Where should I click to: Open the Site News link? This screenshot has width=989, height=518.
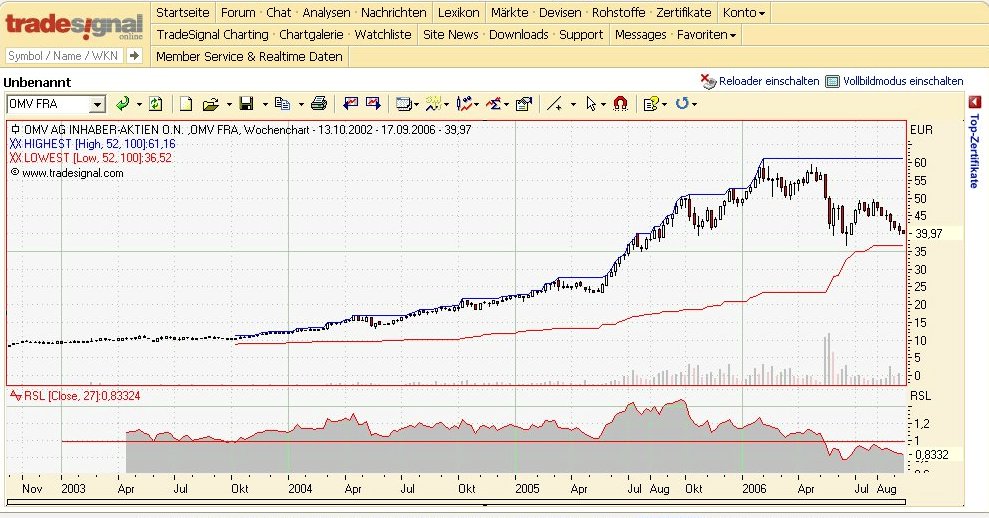pos(450,35)
